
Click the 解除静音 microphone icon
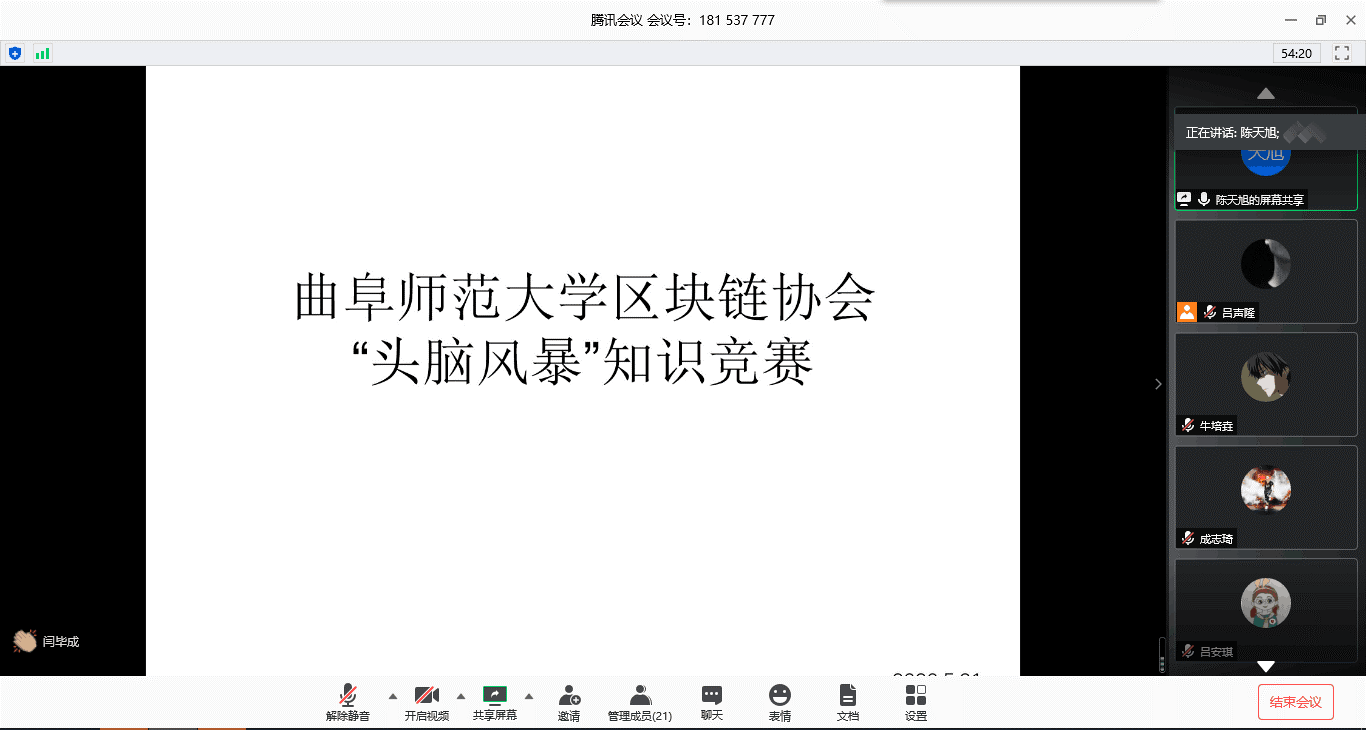click(x=348, y=696)
